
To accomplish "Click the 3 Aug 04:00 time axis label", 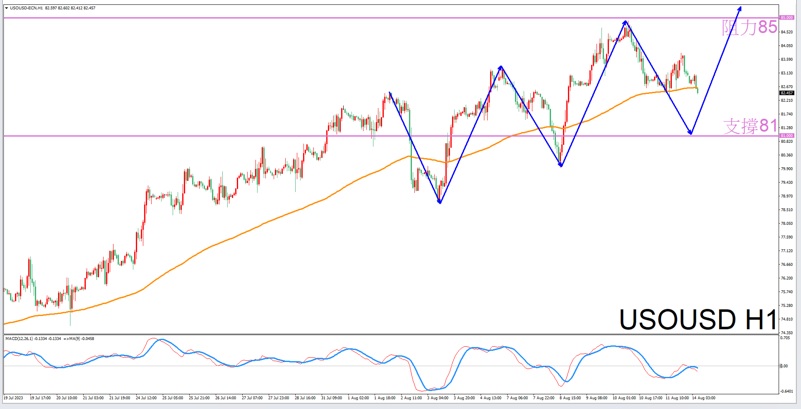I will [x=439, y=396].
